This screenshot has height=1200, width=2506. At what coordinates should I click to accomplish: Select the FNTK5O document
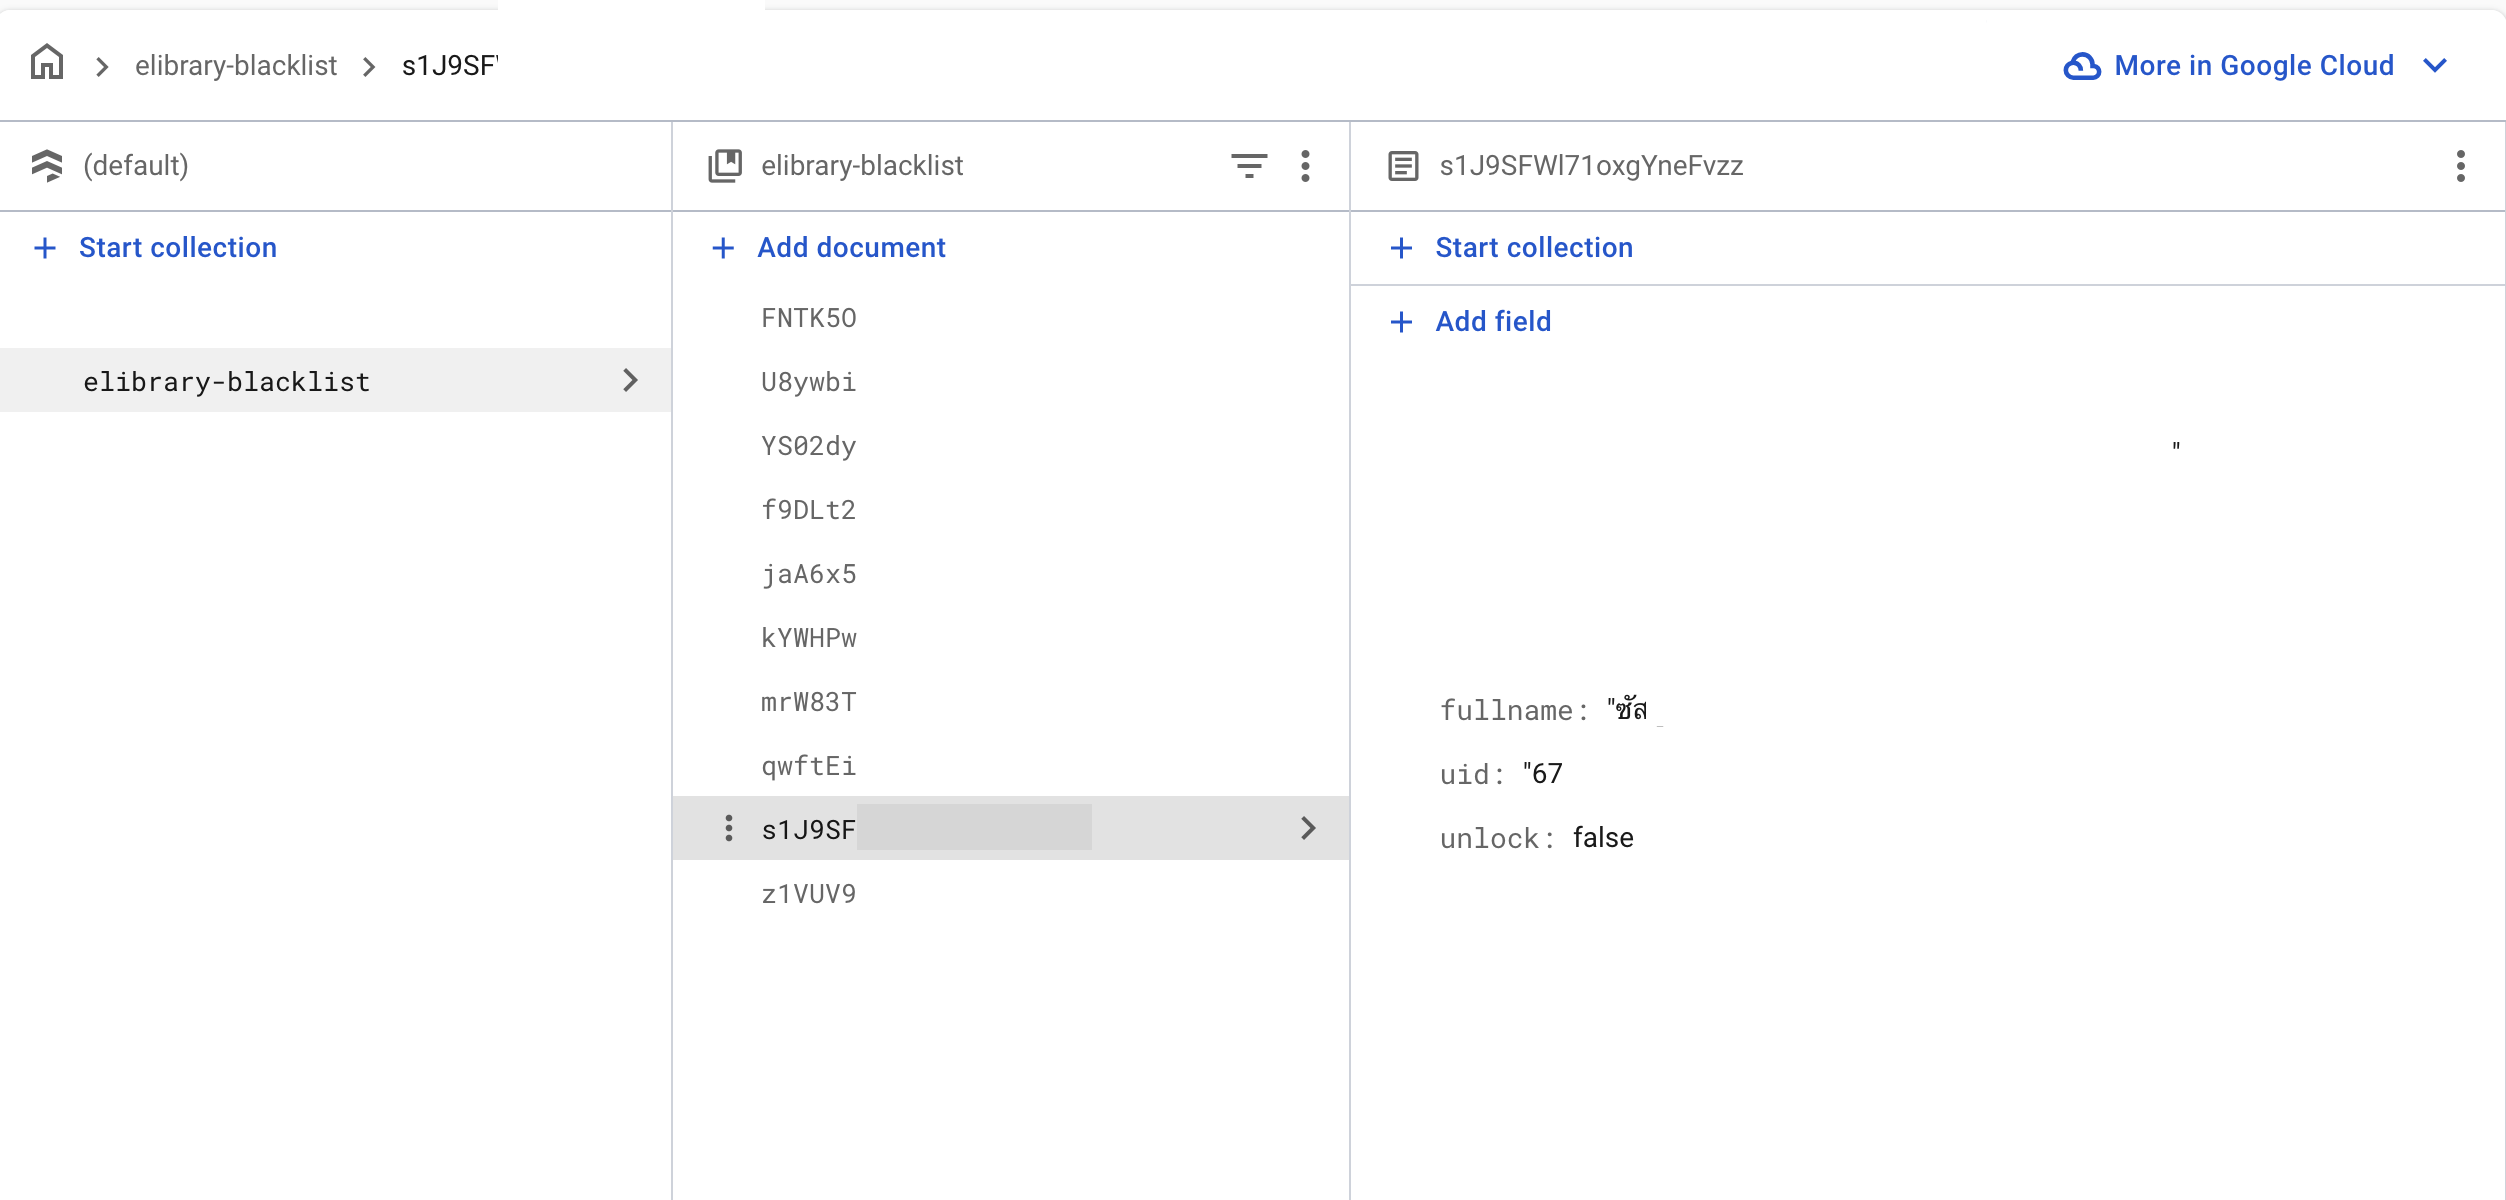tap(808, 317)
